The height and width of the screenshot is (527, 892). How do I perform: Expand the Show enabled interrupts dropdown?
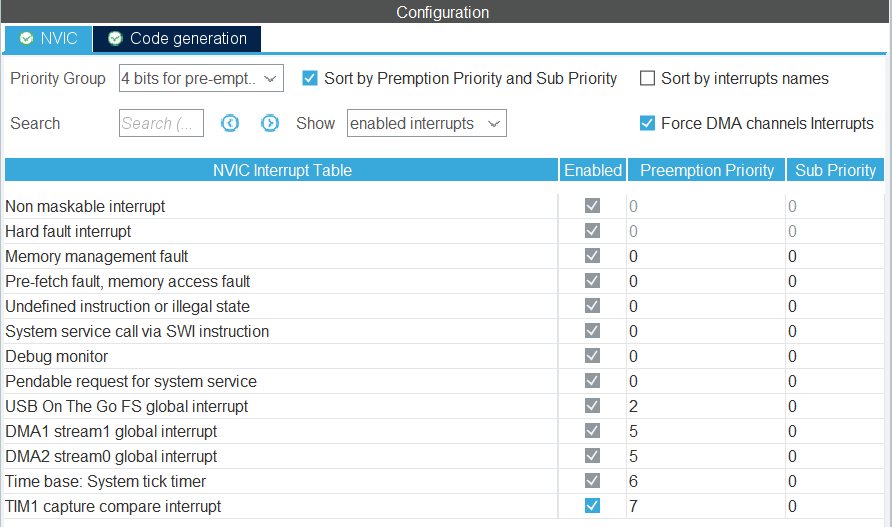tap(426, 123)
